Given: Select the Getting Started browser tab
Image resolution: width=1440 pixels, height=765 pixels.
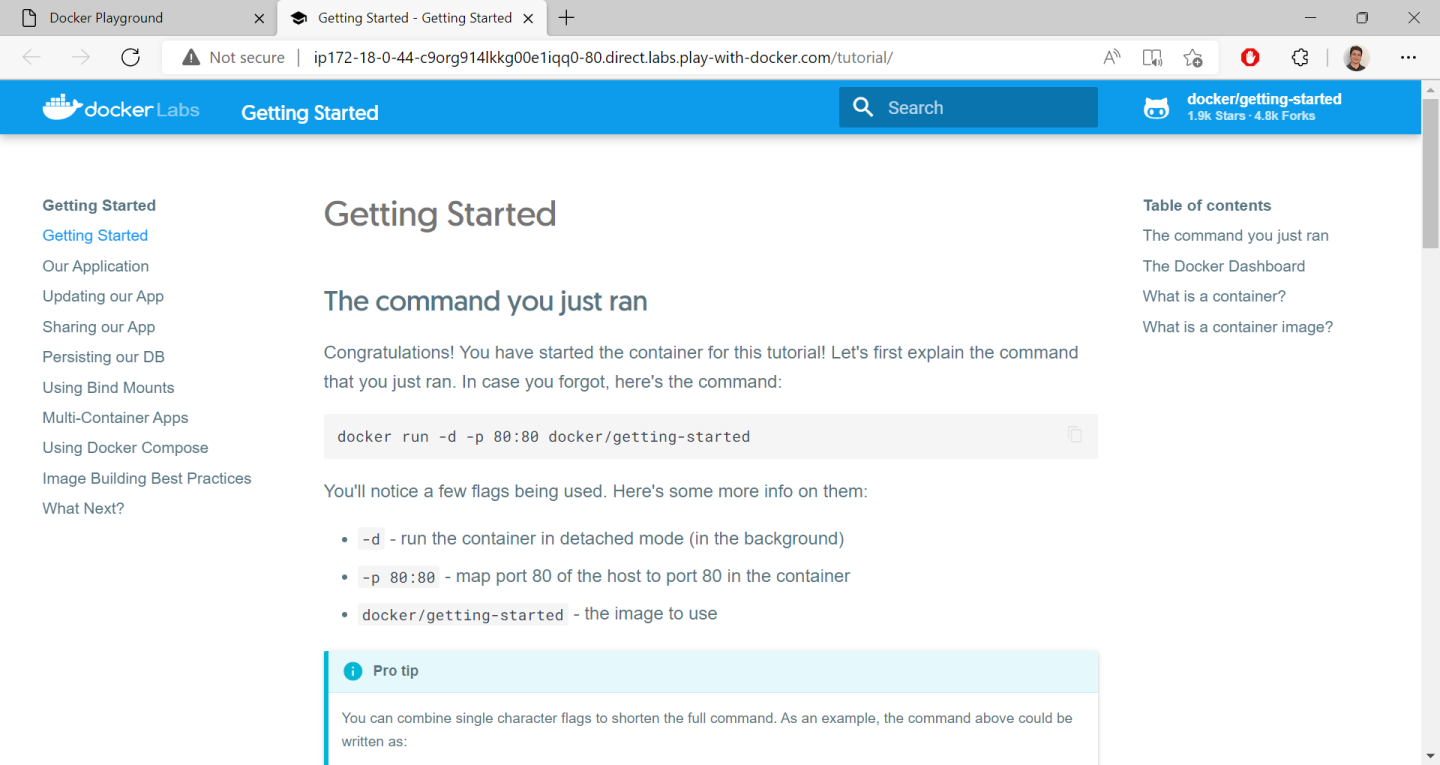Looking at the screenshot, I should [x=414, y=18].
